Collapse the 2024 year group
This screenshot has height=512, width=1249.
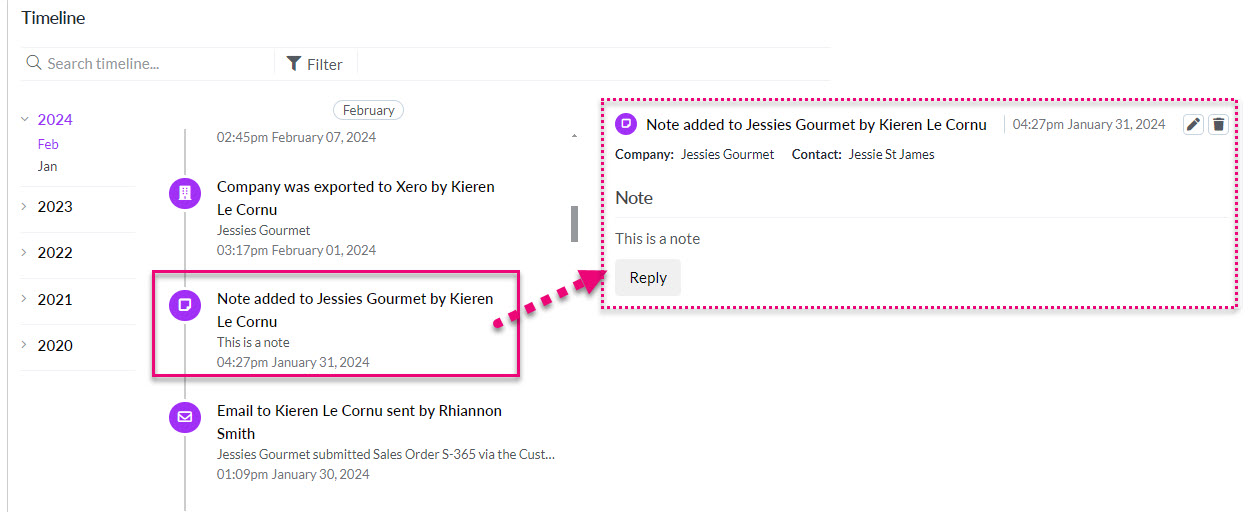24,119
